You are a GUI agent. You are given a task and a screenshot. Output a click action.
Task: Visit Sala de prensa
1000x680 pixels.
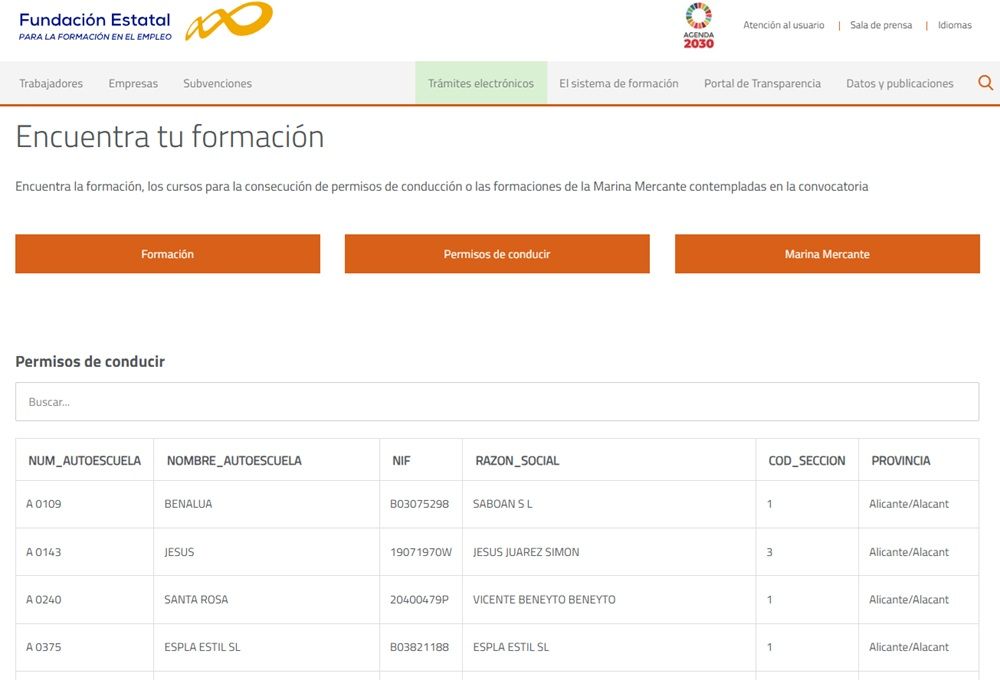(879, 24)
